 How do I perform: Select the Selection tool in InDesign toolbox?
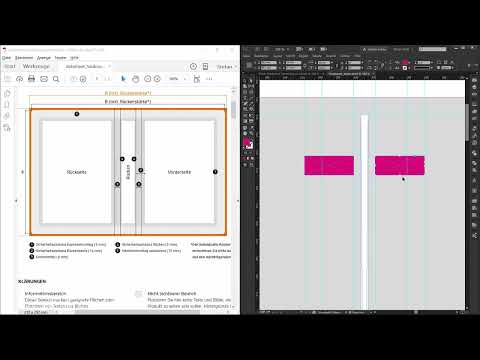(245, 81)
